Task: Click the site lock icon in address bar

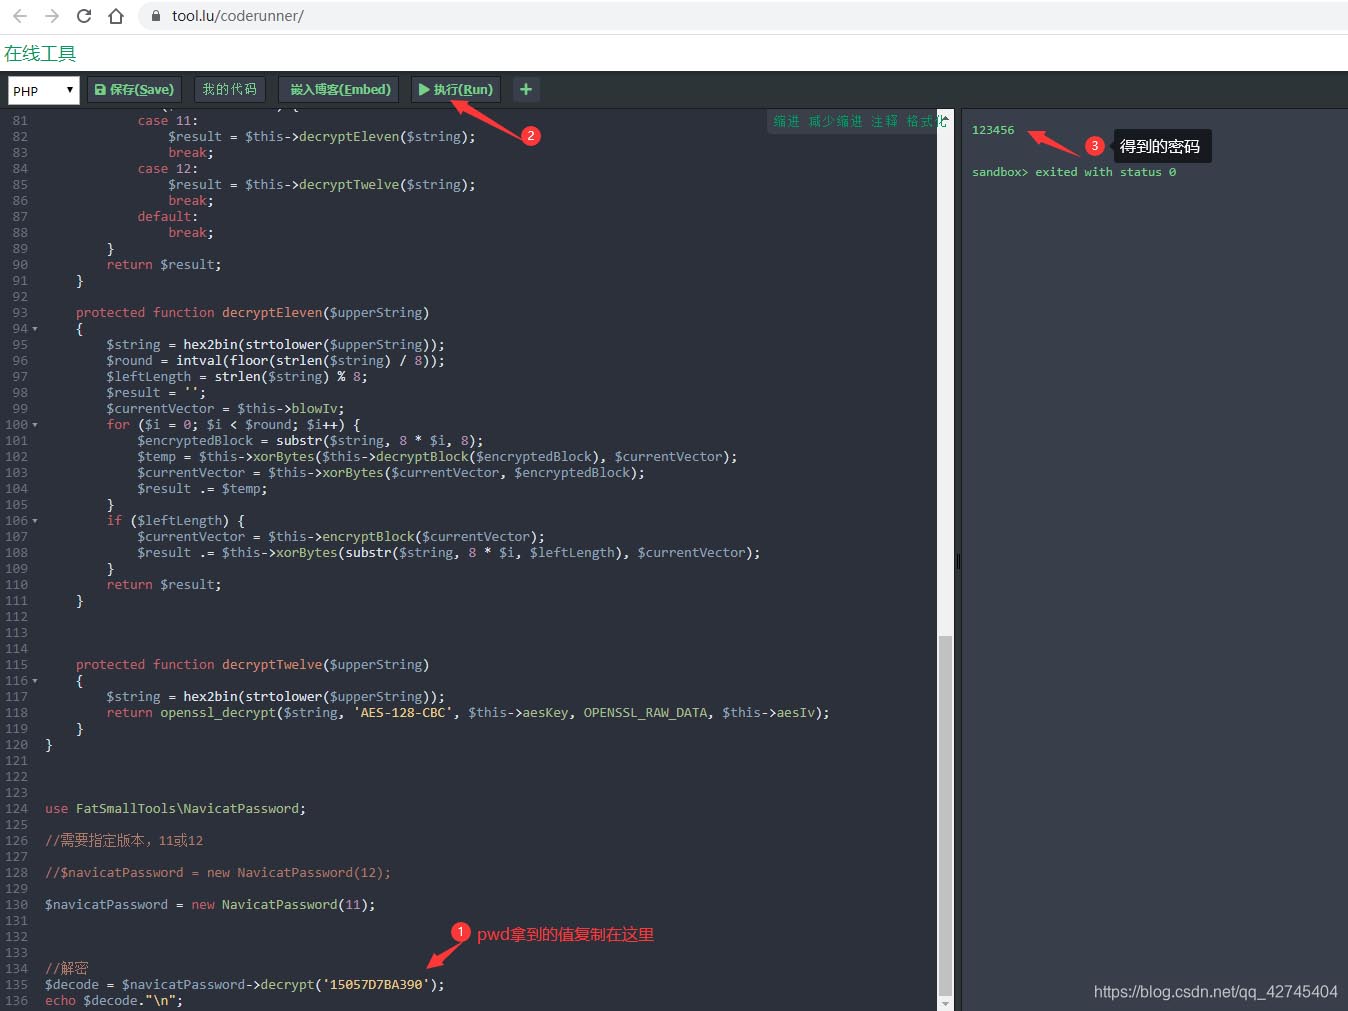Action: pyautogui.click(x=156, y=16)
